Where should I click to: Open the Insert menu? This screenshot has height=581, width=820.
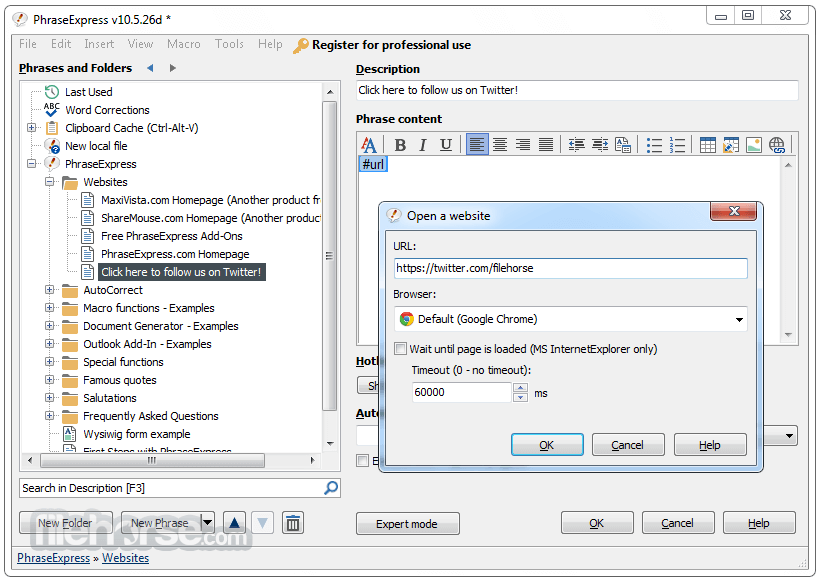(99, 44)
